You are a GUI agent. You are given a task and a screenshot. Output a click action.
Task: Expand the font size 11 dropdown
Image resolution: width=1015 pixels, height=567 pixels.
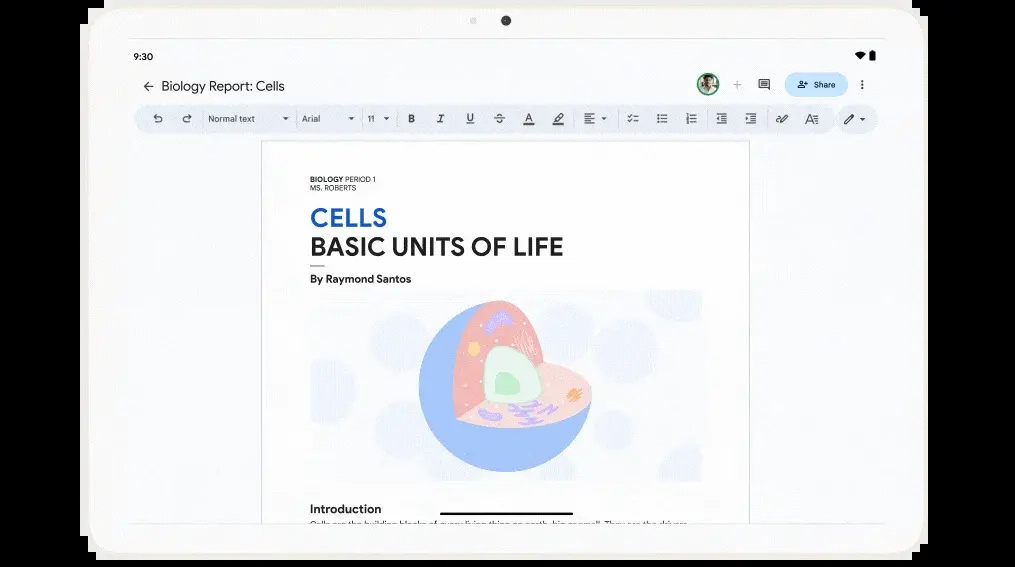pos(378,119)
